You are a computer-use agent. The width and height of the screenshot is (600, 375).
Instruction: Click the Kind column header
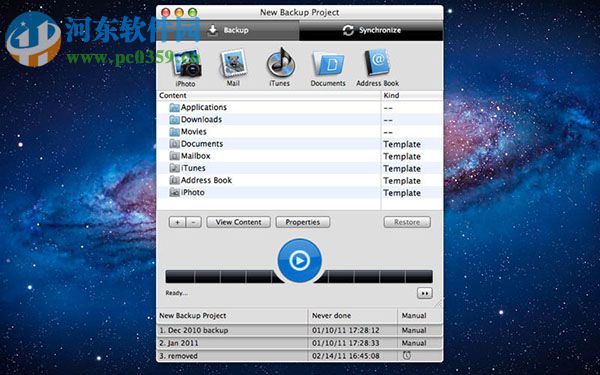point(412,95)
